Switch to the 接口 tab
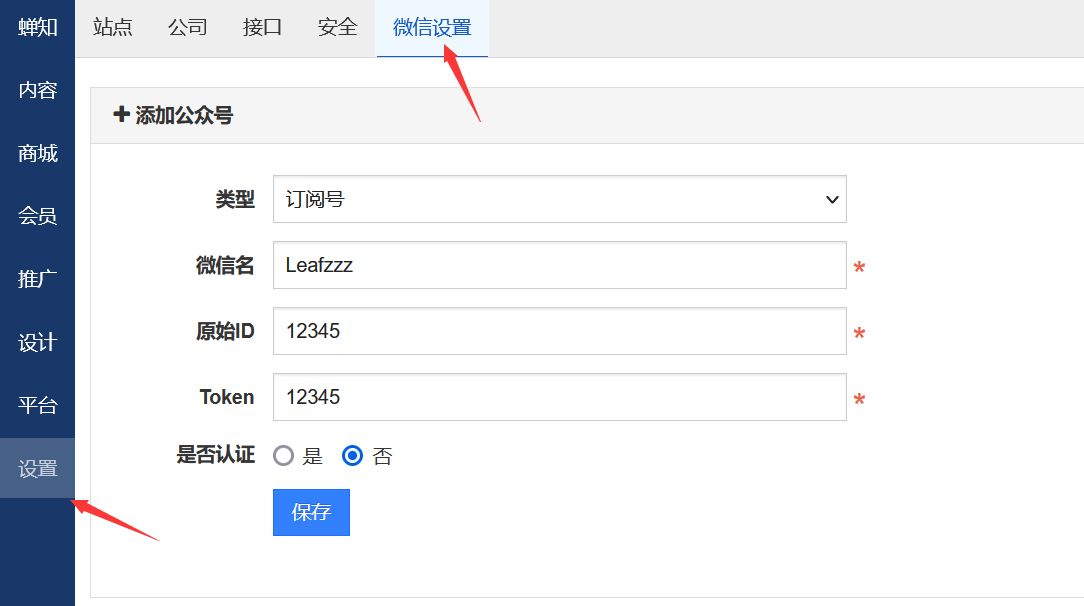The height and width of the screenshot is (606, 1084). (x=262, y=28)
